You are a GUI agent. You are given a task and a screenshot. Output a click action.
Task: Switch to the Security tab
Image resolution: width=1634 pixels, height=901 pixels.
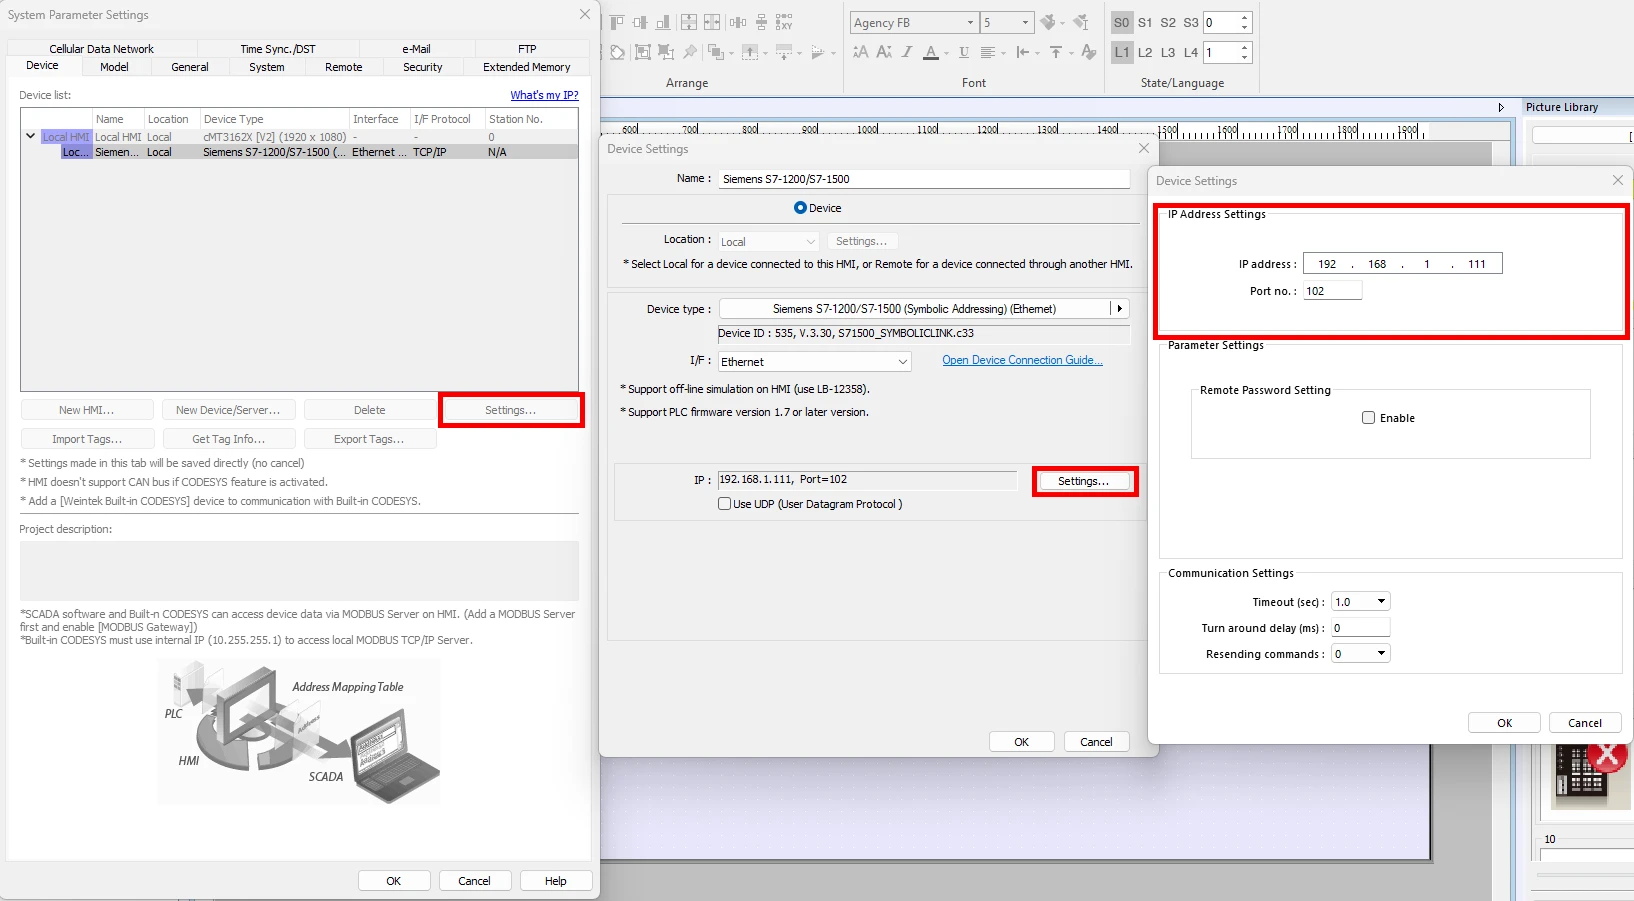[x=422, y=67]
